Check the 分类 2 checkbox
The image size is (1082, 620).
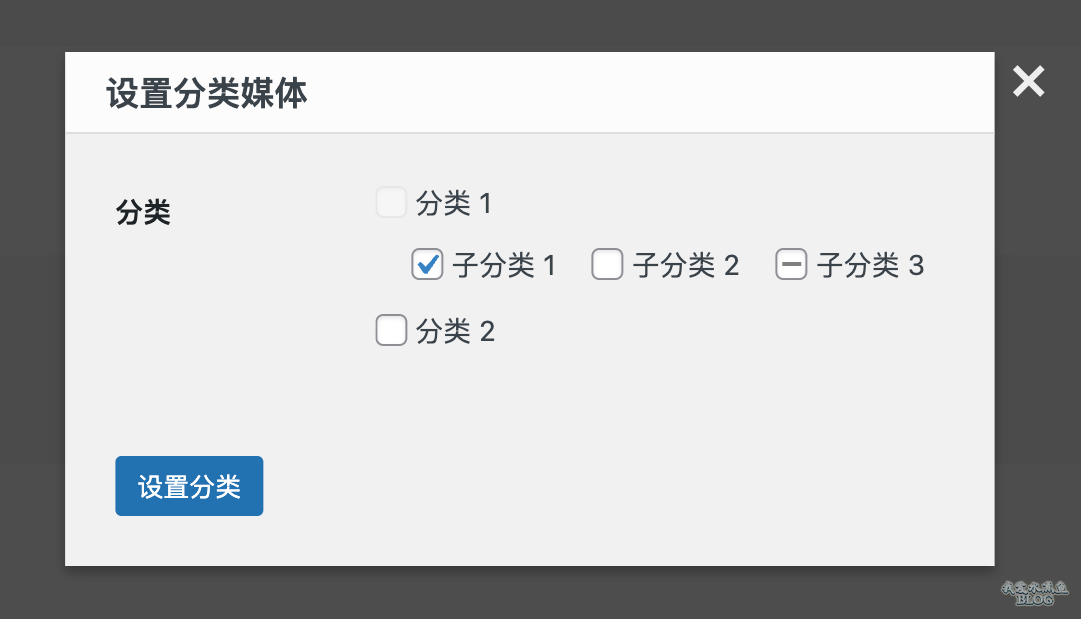click(x=391, y=330)
